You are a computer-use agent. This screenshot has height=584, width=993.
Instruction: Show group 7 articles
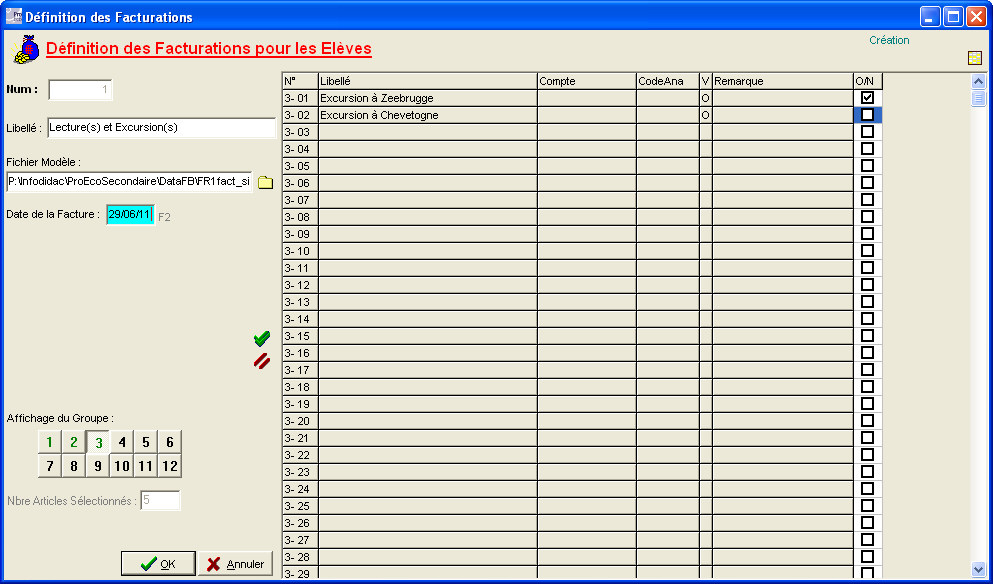coord(49,466)
